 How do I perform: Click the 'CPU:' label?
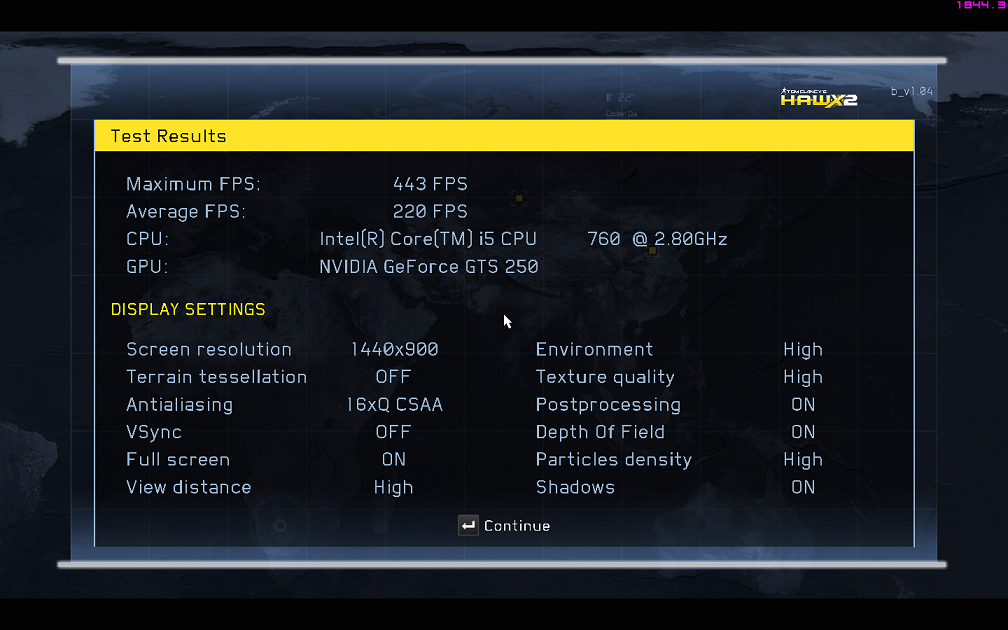tap(147, 239)
